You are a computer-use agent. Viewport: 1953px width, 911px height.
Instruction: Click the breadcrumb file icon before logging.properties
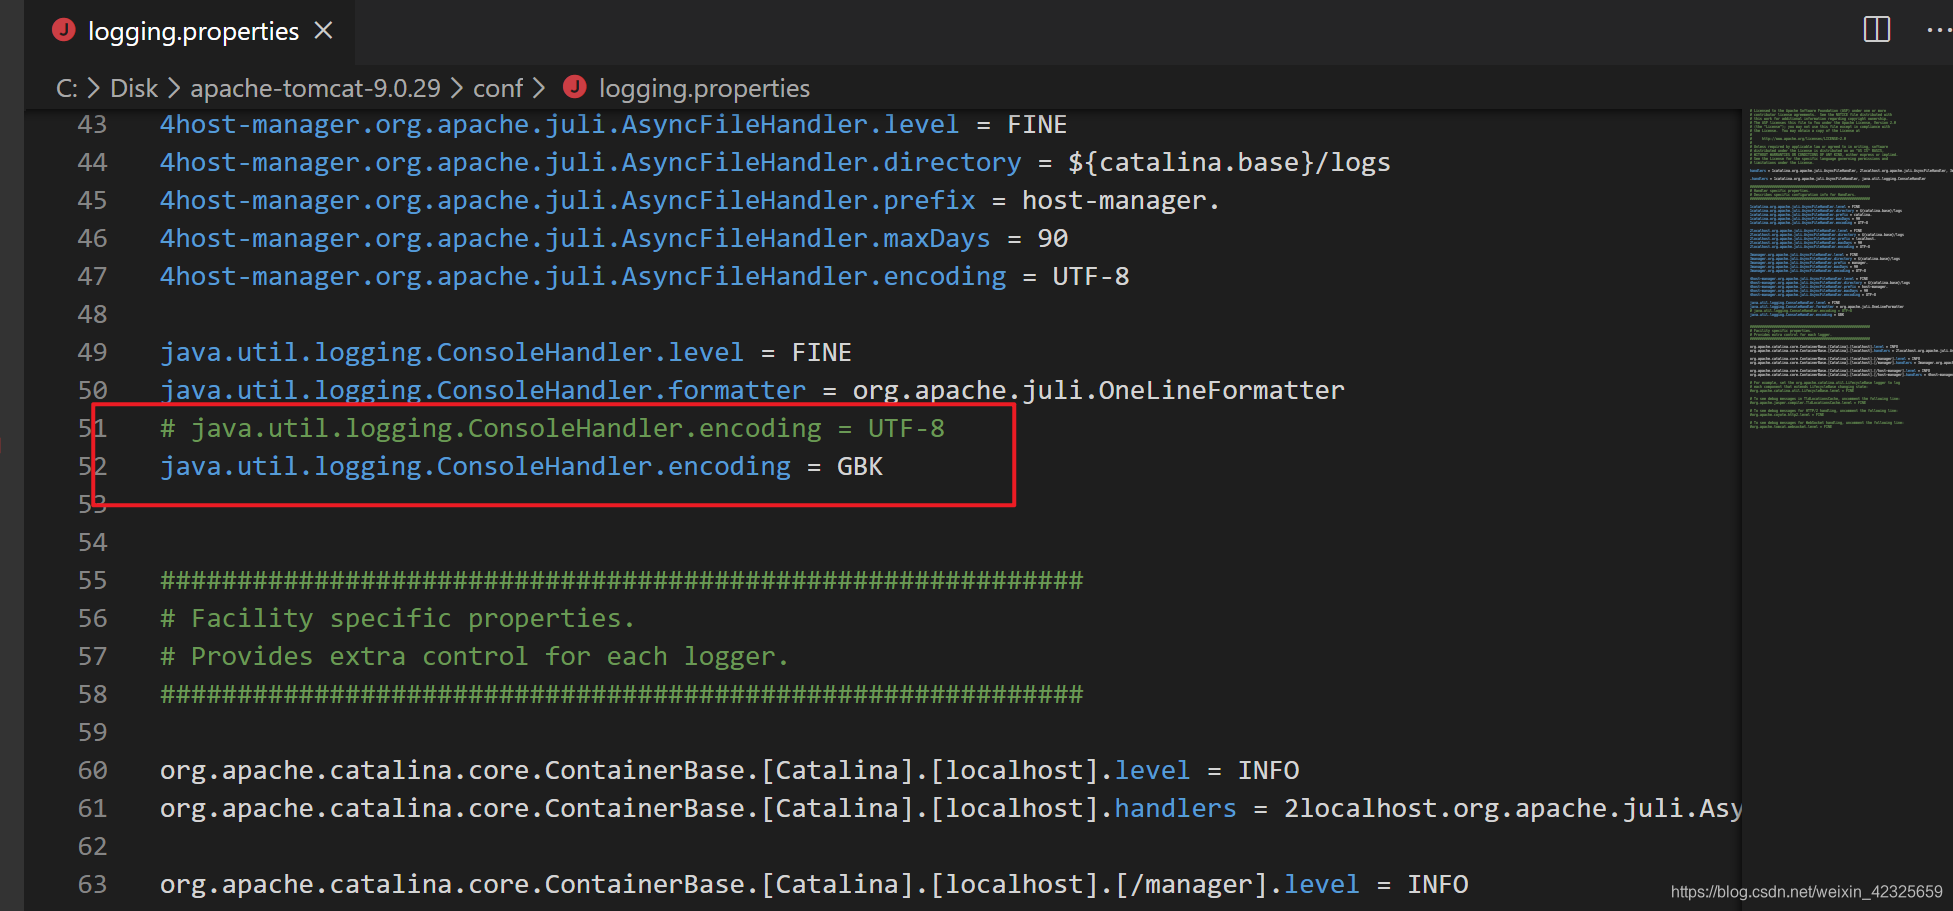point(574,87)
